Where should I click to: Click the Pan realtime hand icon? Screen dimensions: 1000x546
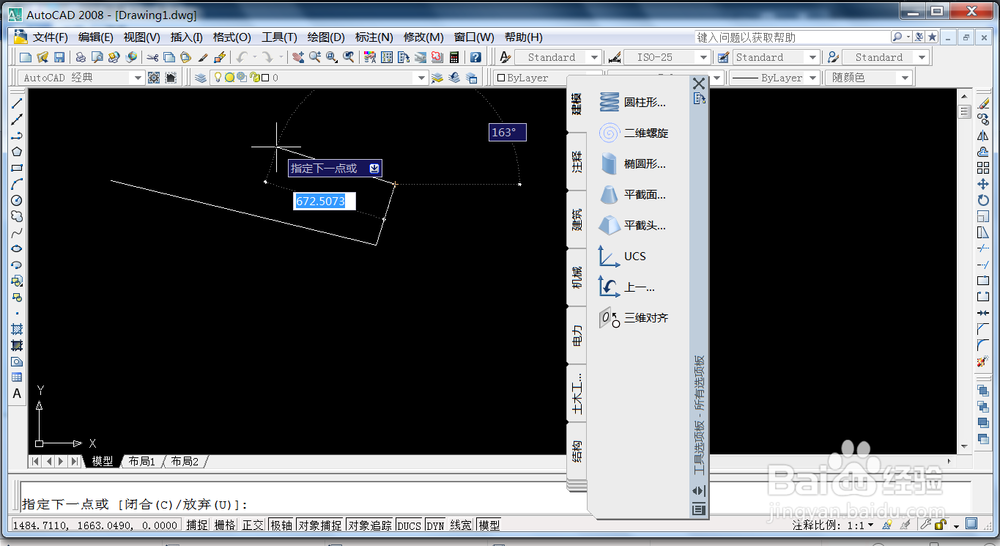click(298, 57)
